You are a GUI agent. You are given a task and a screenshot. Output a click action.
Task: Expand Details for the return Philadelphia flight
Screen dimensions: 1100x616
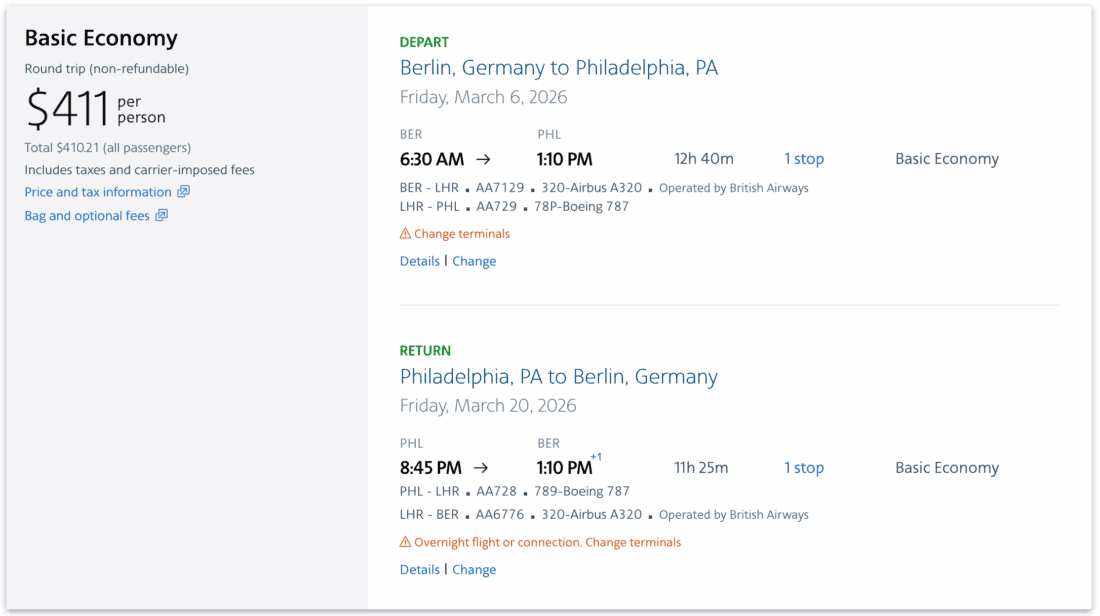click(419, 570)
